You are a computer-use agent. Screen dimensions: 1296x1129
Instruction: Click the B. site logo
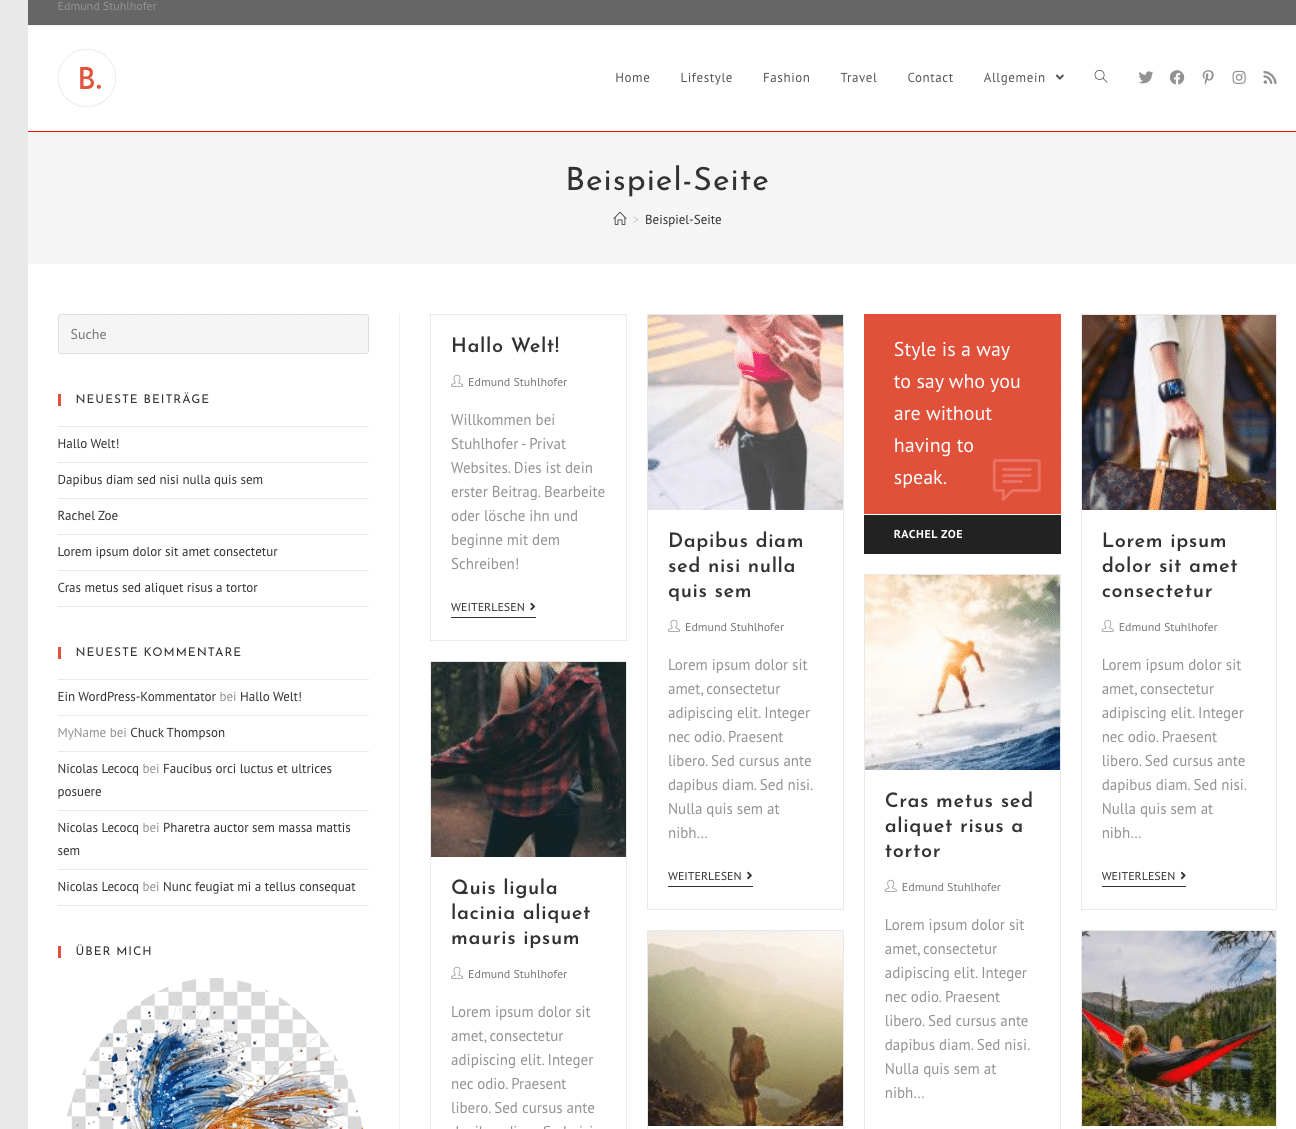(87, 78)
